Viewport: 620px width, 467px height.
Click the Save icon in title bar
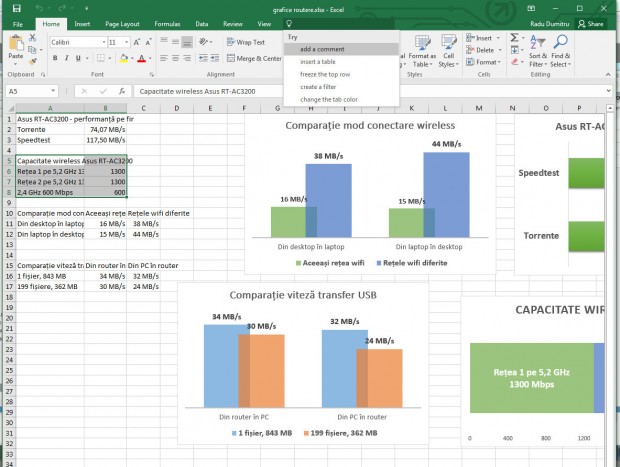tap(16, 8)
